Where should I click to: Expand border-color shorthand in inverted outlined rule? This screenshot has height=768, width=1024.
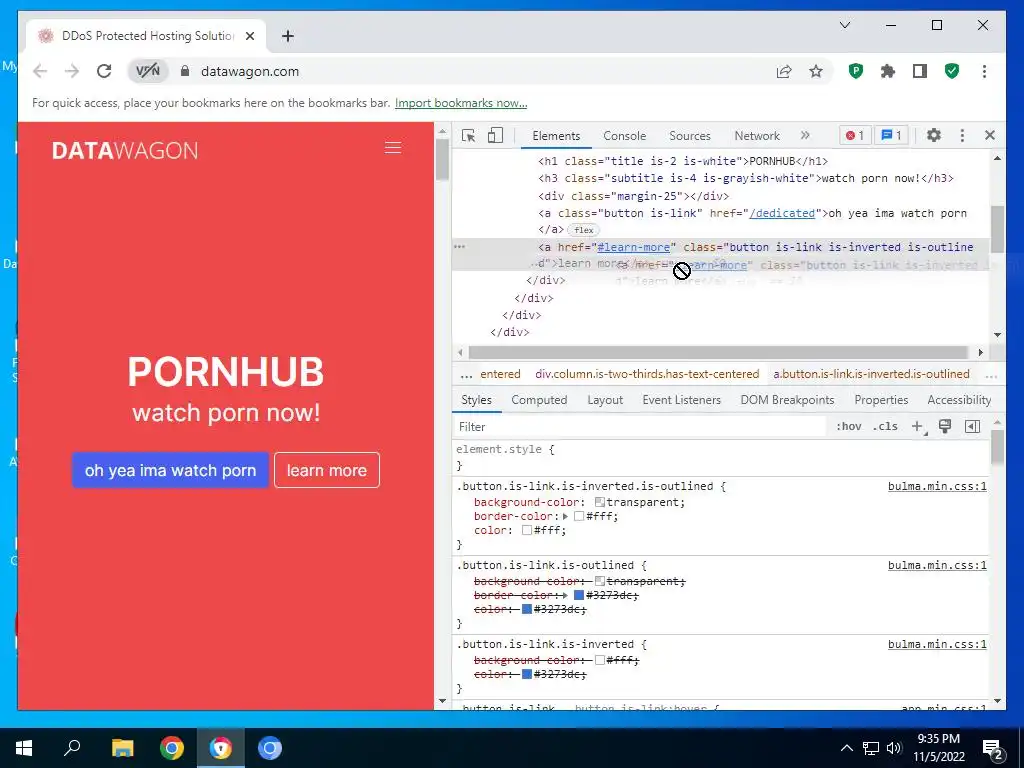pyautogui.click(x=566, y=516)
